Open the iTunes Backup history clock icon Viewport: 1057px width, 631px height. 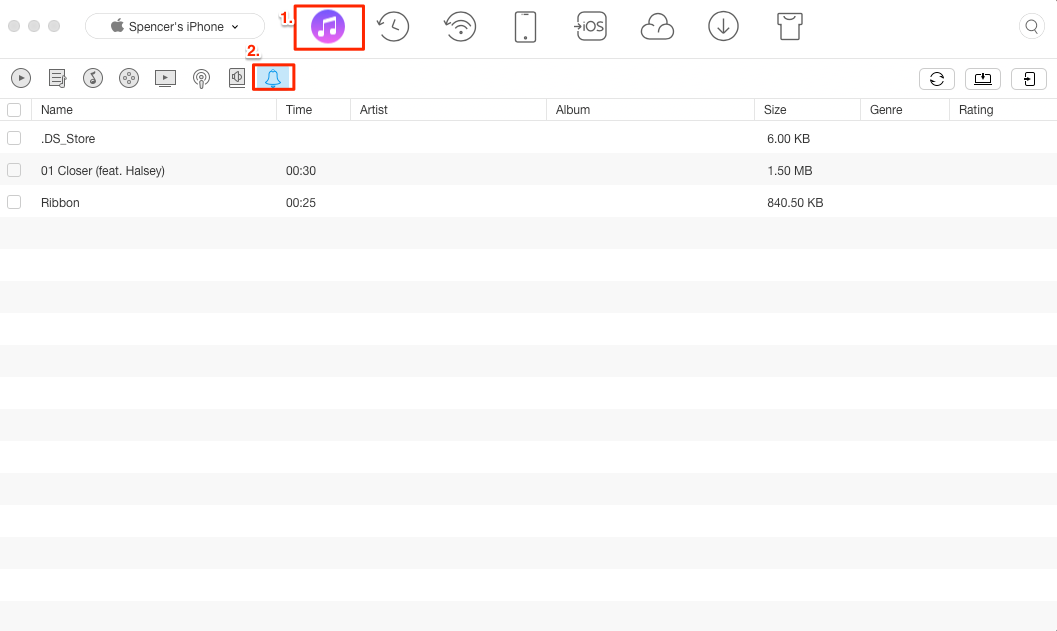tap(393, 27)
